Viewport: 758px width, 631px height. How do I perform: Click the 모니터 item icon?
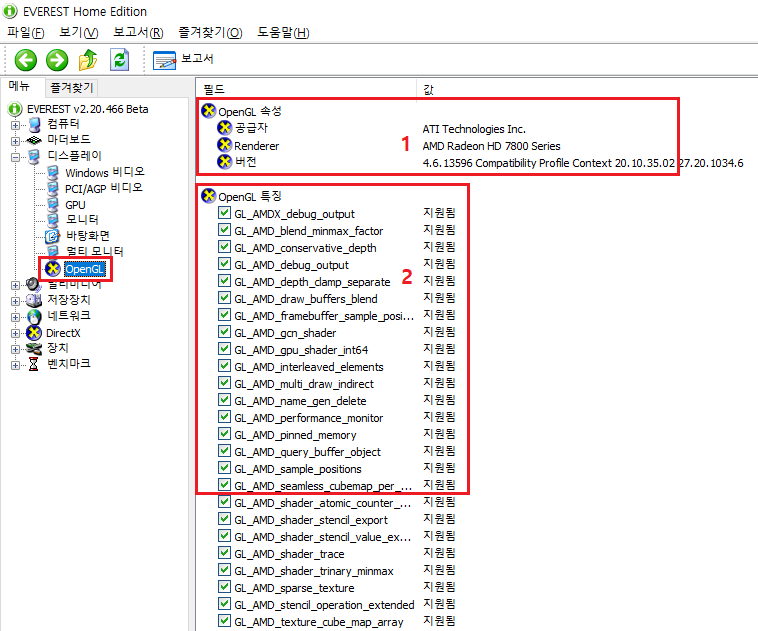coord(53,220)
